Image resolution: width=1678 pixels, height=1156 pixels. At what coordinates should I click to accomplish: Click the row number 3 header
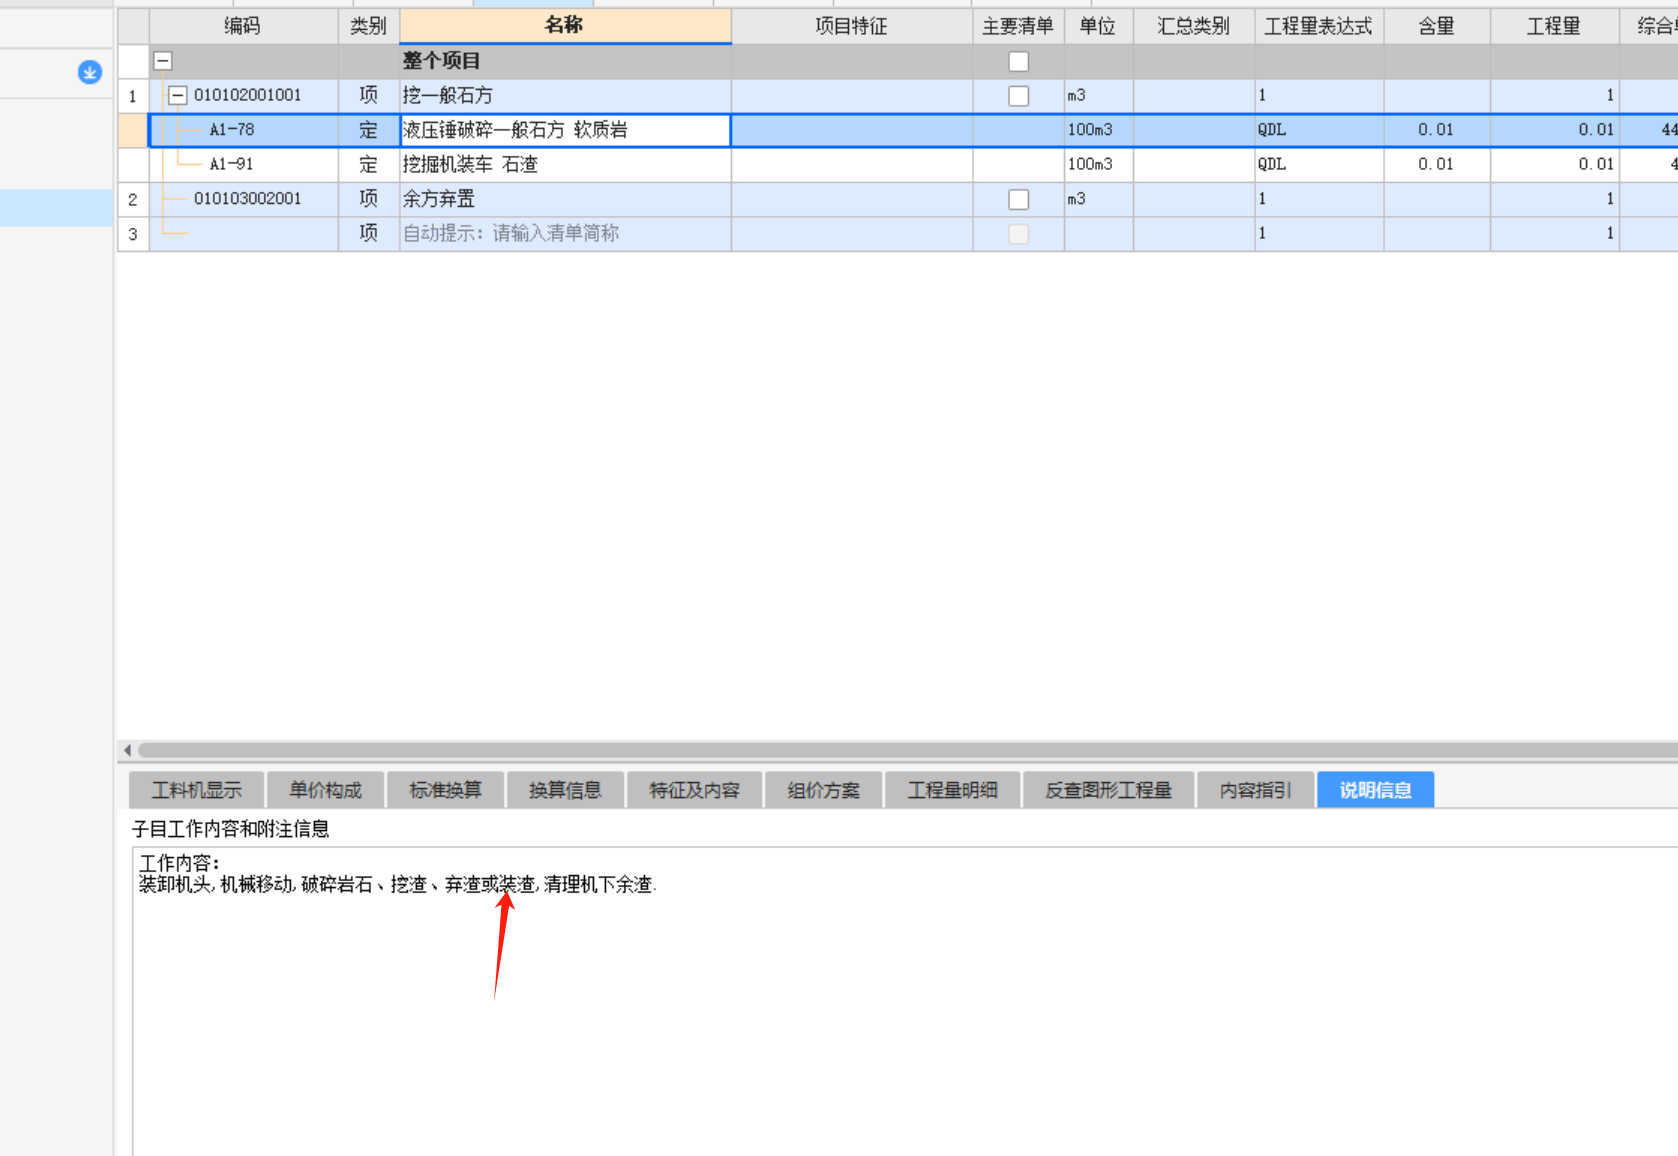(x=133, y=233)
